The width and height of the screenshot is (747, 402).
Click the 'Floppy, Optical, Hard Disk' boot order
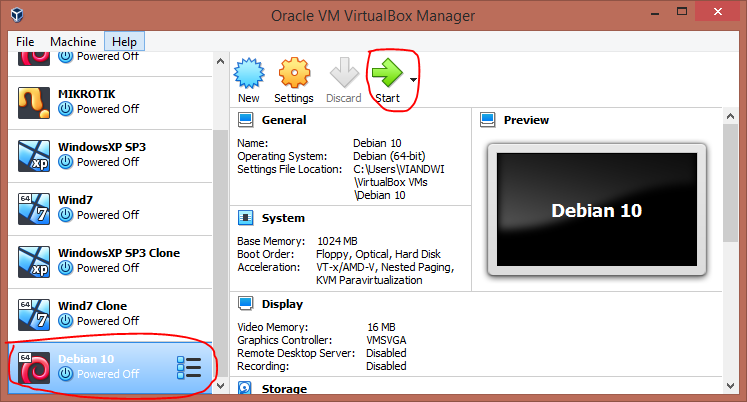(x=378, y=254)
